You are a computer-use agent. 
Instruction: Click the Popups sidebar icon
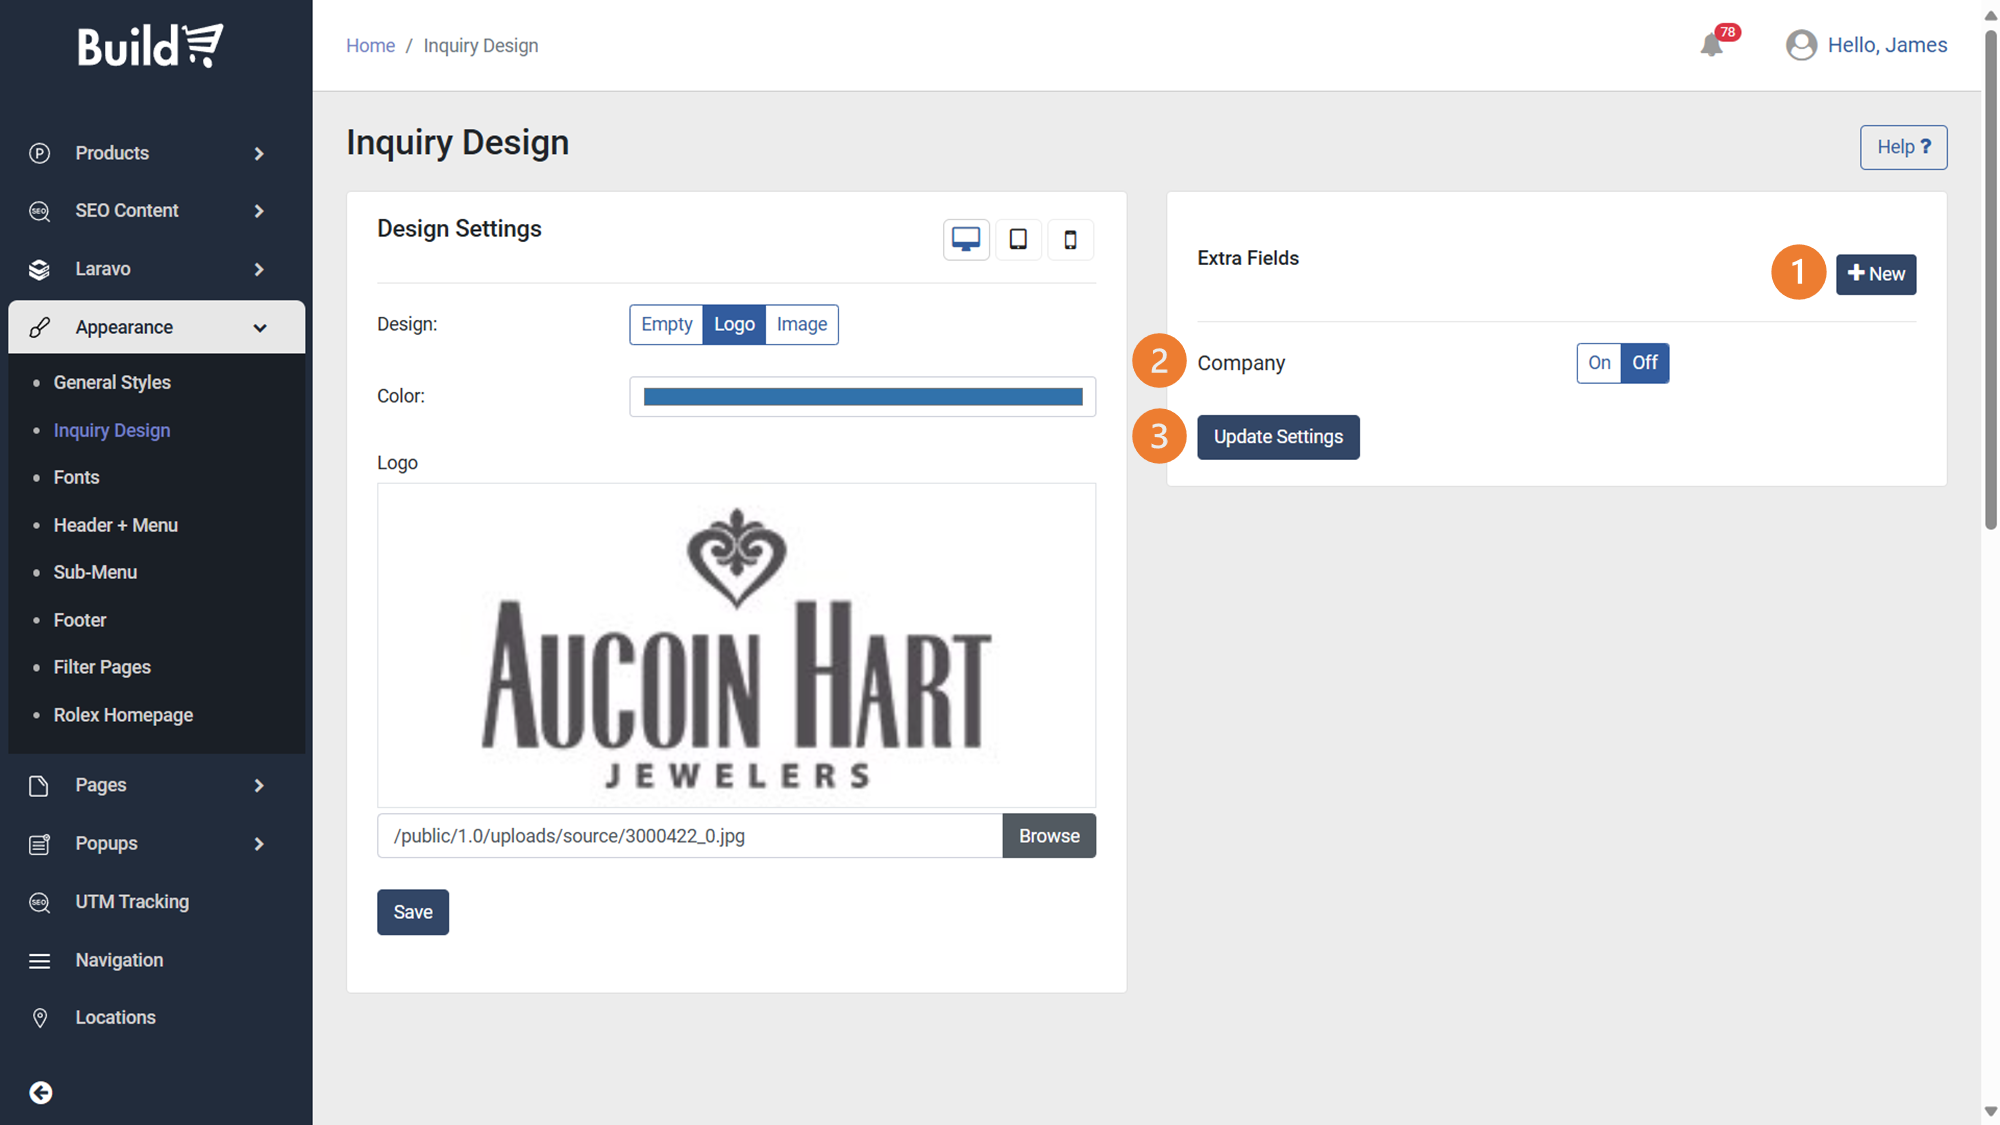coord(40,844)
